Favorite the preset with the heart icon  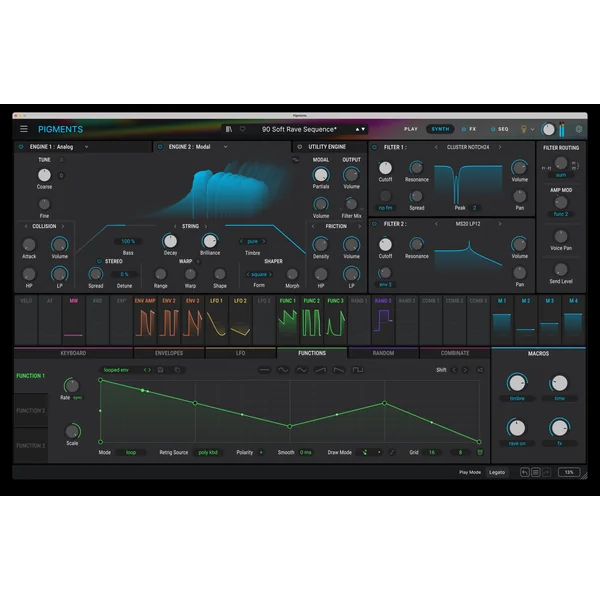(243, 129)
